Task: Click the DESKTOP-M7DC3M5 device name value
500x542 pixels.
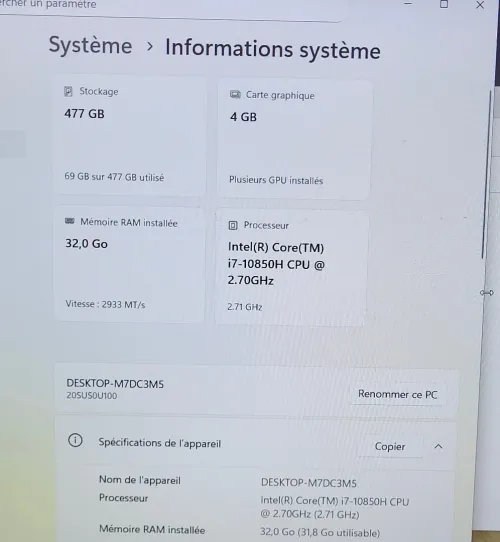Action: (x=308, y=483)
